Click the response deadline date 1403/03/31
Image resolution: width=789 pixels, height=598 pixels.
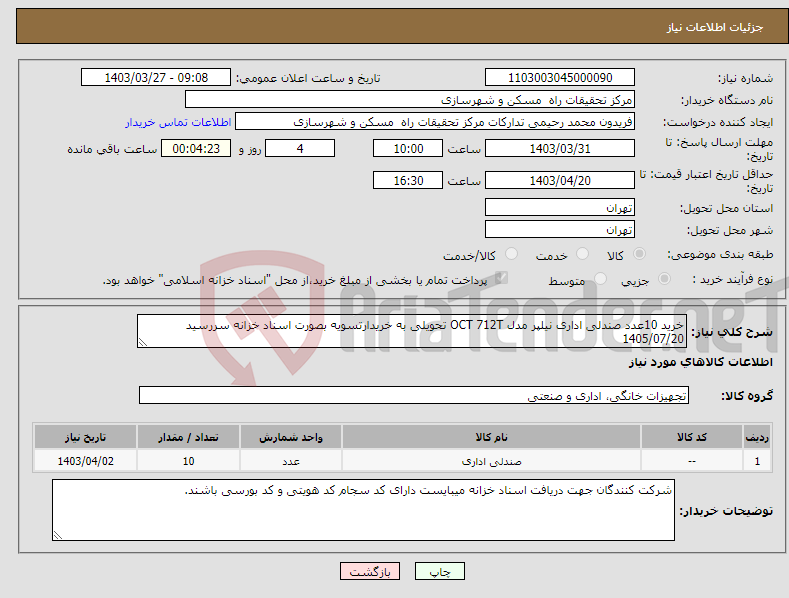coord(560,148)
